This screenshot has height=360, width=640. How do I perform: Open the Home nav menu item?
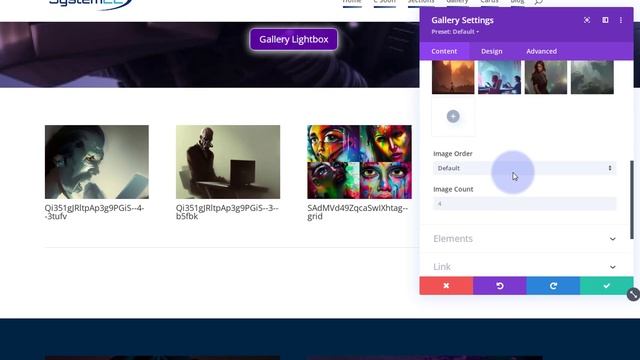pos(352,2)
